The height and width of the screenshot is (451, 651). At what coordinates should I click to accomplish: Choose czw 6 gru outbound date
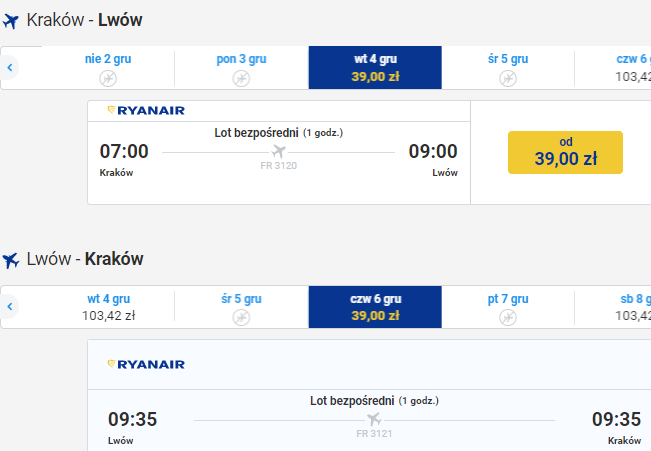(613, 67)
